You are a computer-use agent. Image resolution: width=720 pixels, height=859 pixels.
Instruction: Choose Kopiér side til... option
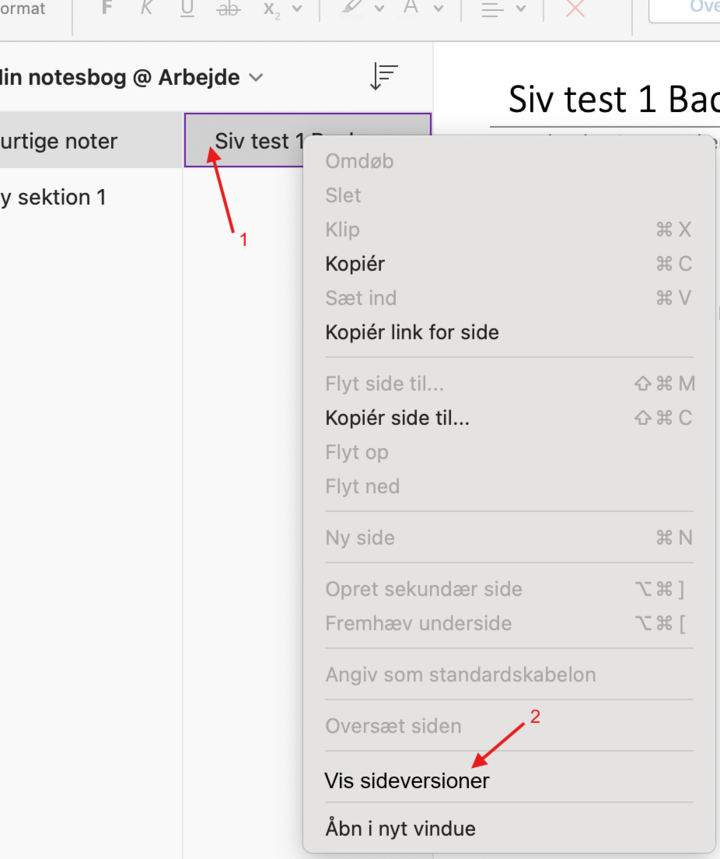point(397,418)
